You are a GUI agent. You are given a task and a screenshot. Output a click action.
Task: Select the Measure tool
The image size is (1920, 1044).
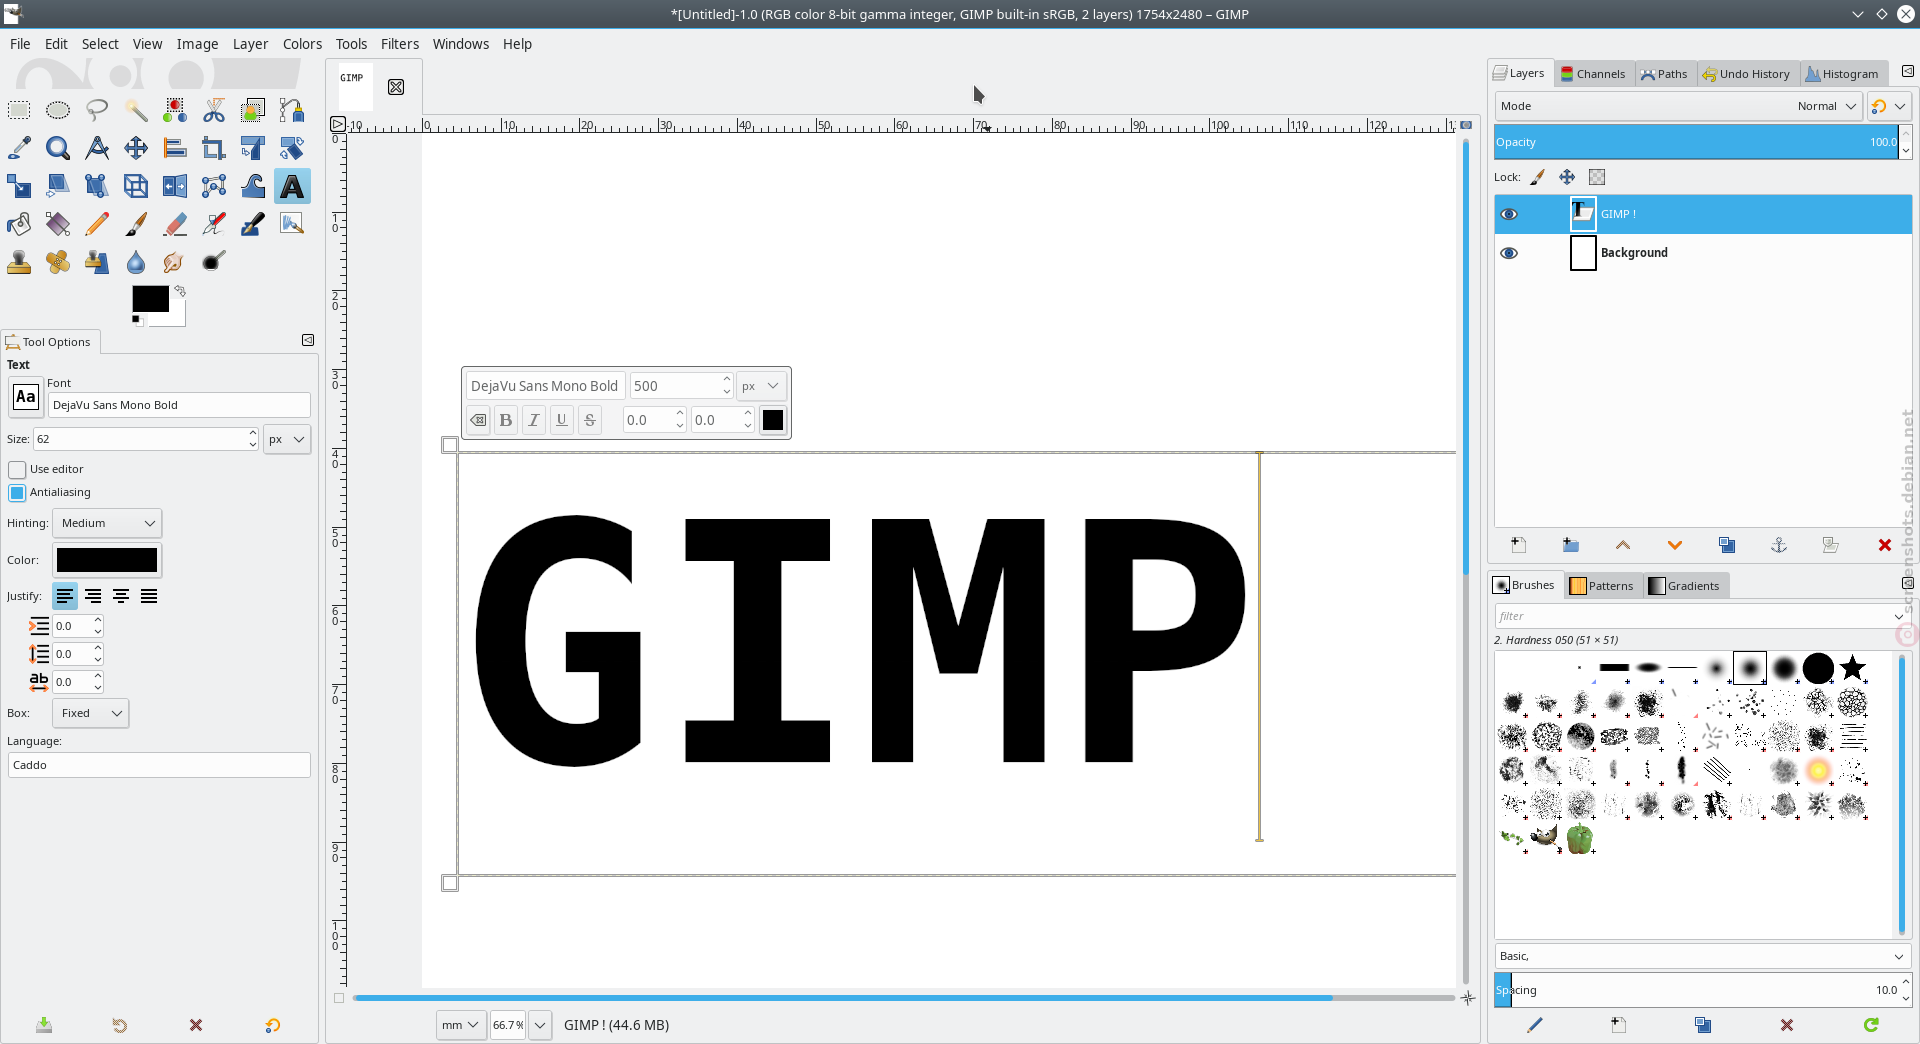coord(97,148)
